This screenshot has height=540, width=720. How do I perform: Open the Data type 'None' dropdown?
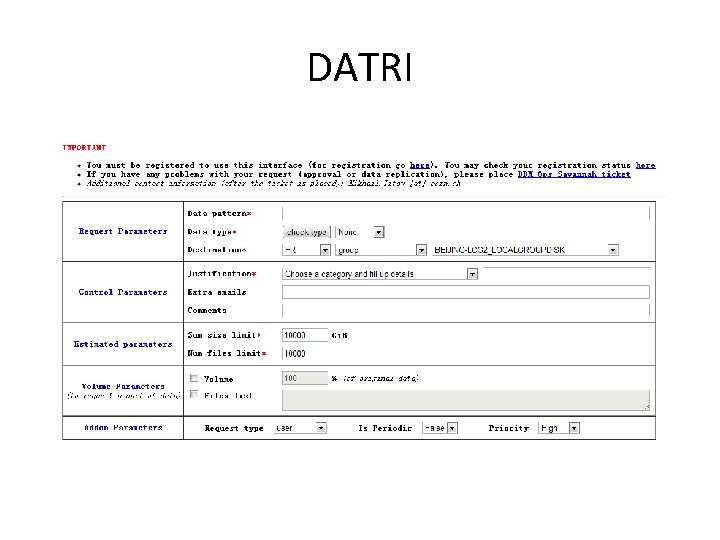click(x=360, y=232)
